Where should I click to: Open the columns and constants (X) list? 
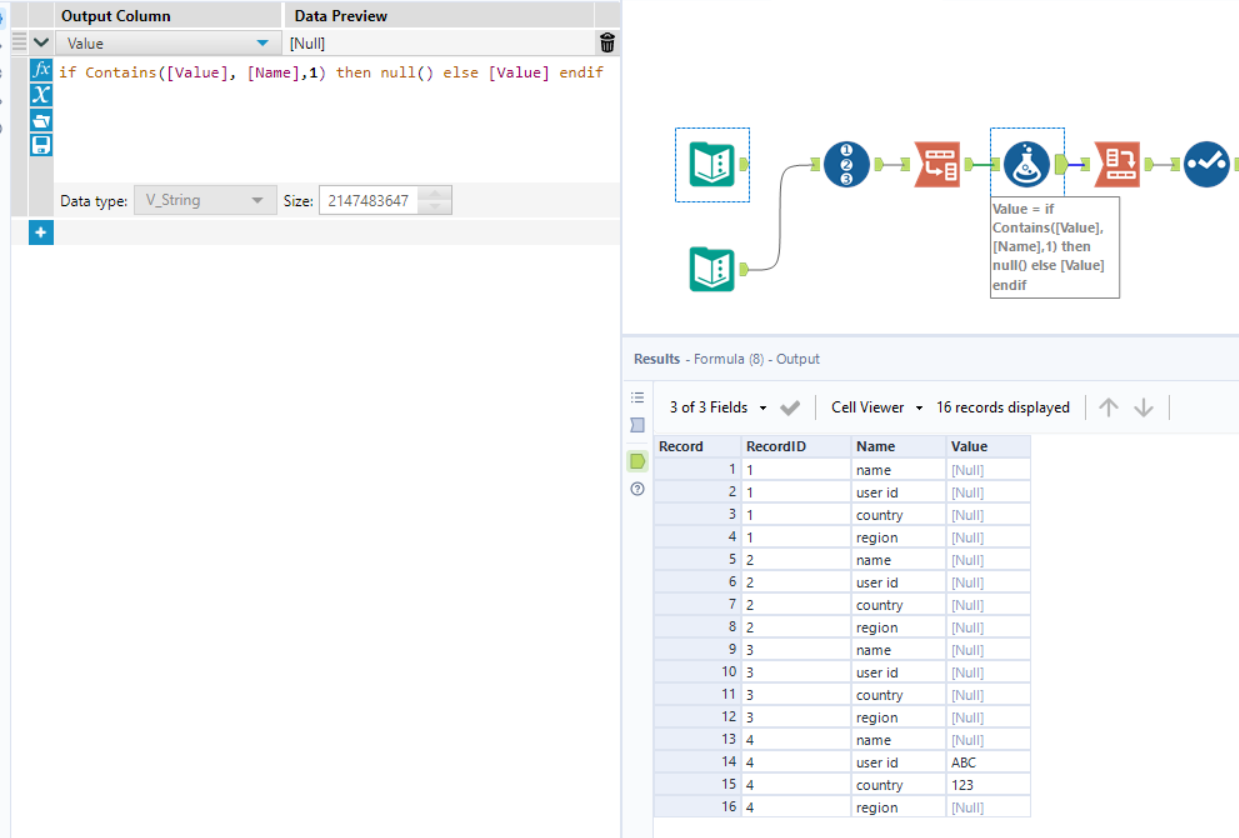pyautogui.click(x=41, y=95)
